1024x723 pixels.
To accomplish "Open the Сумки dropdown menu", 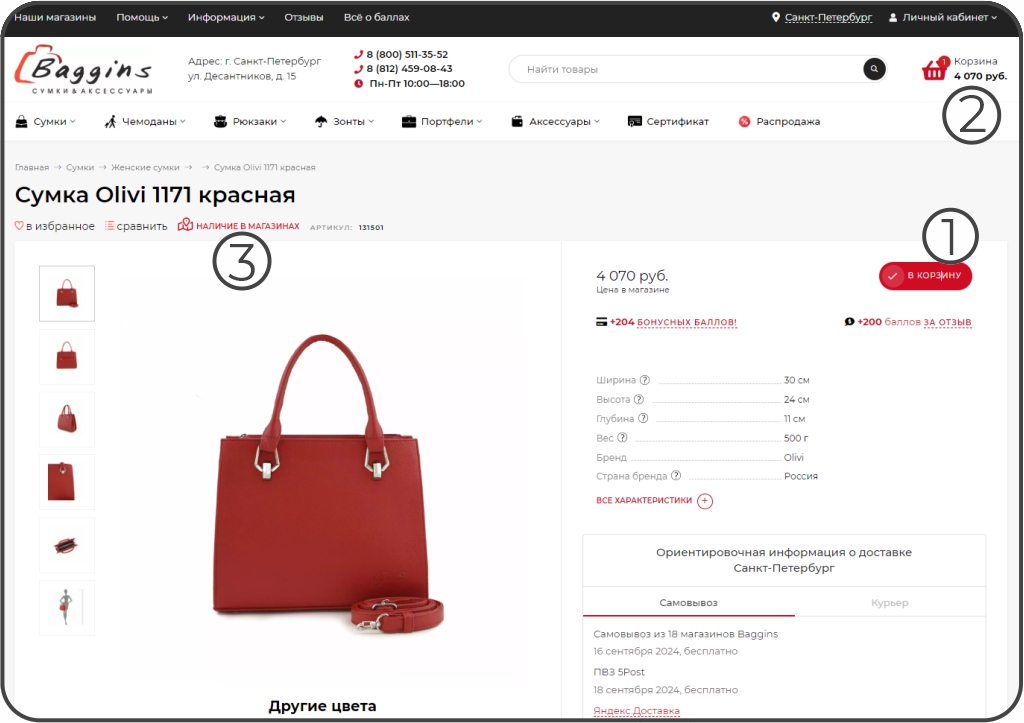I will (x=46, y=121).
